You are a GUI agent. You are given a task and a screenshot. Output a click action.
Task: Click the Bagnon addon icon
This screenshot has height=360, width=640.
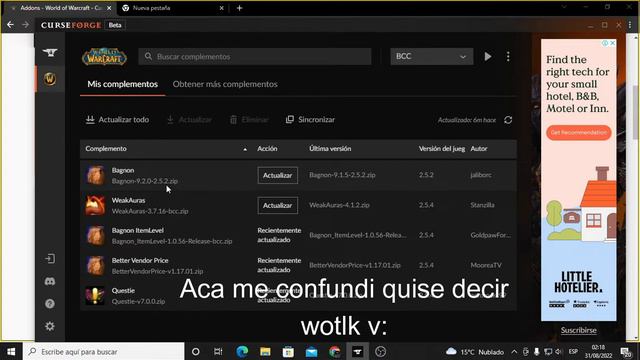[95, 176]
